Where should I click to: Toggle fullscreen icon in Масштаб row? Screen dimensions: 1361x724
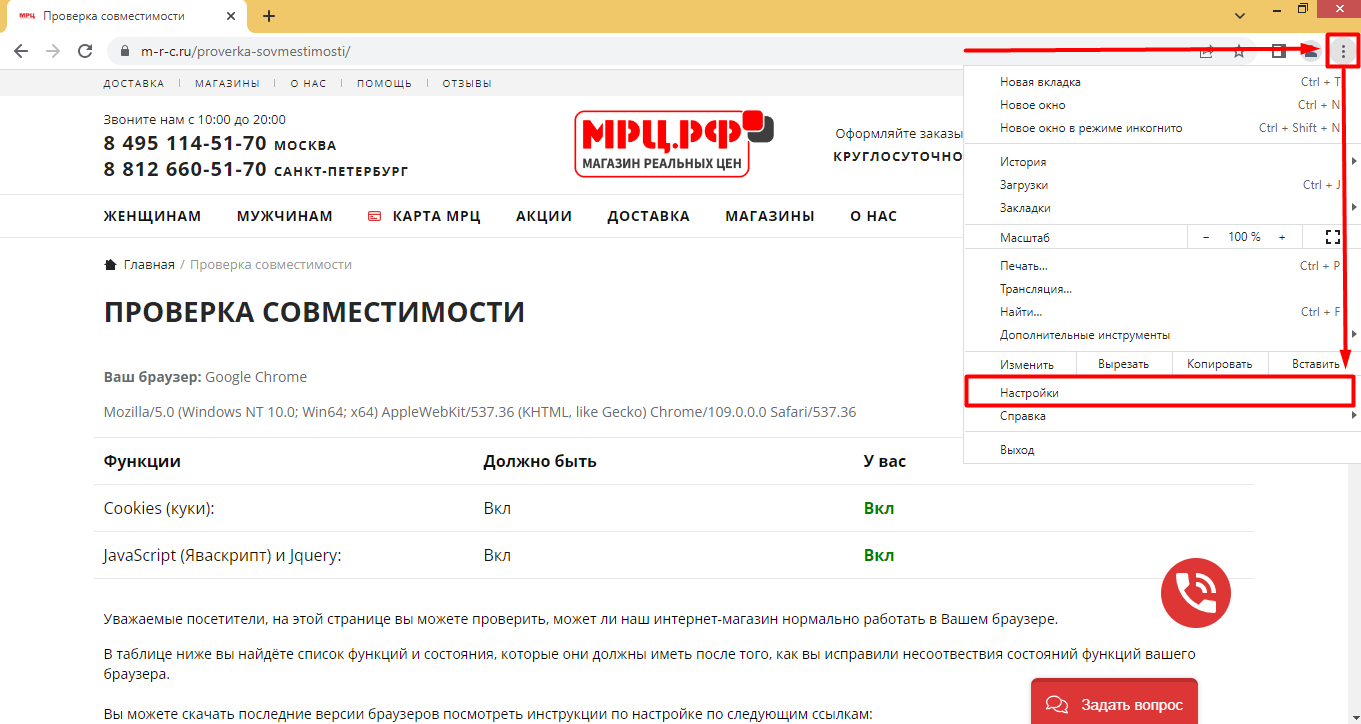tap(1331, 237)
